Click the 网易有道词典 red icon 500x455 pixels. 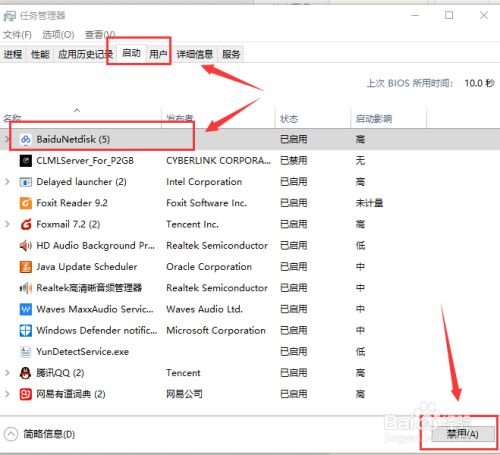point(26,394)
